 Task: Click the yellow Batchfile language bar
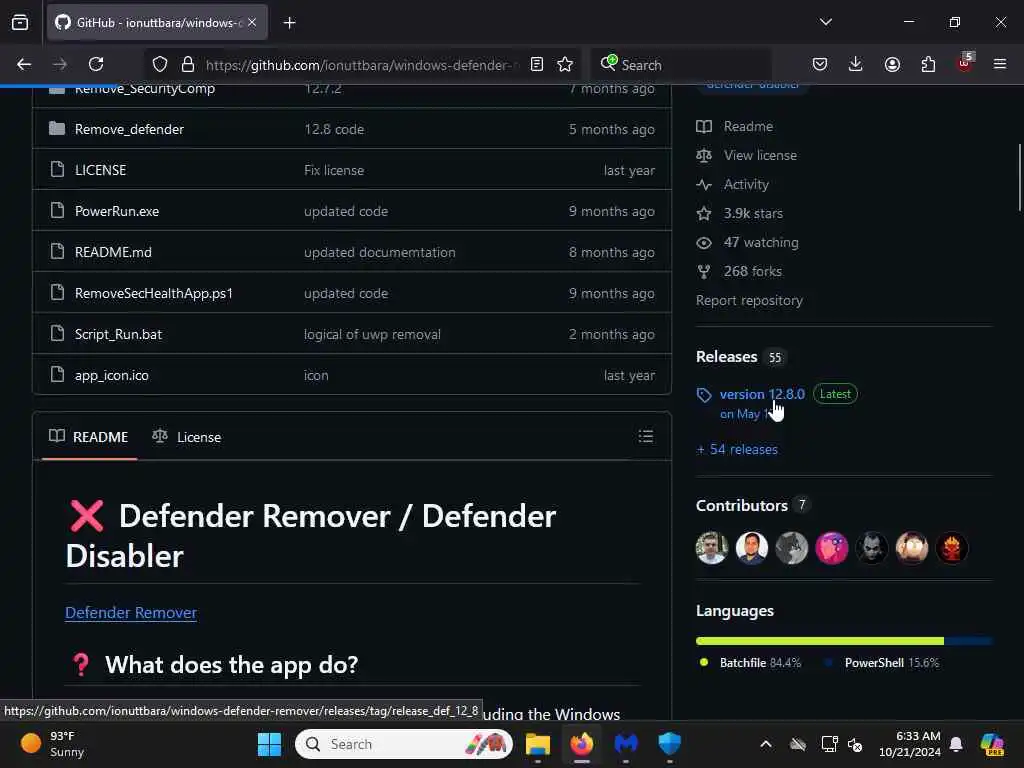coord(820,641)
